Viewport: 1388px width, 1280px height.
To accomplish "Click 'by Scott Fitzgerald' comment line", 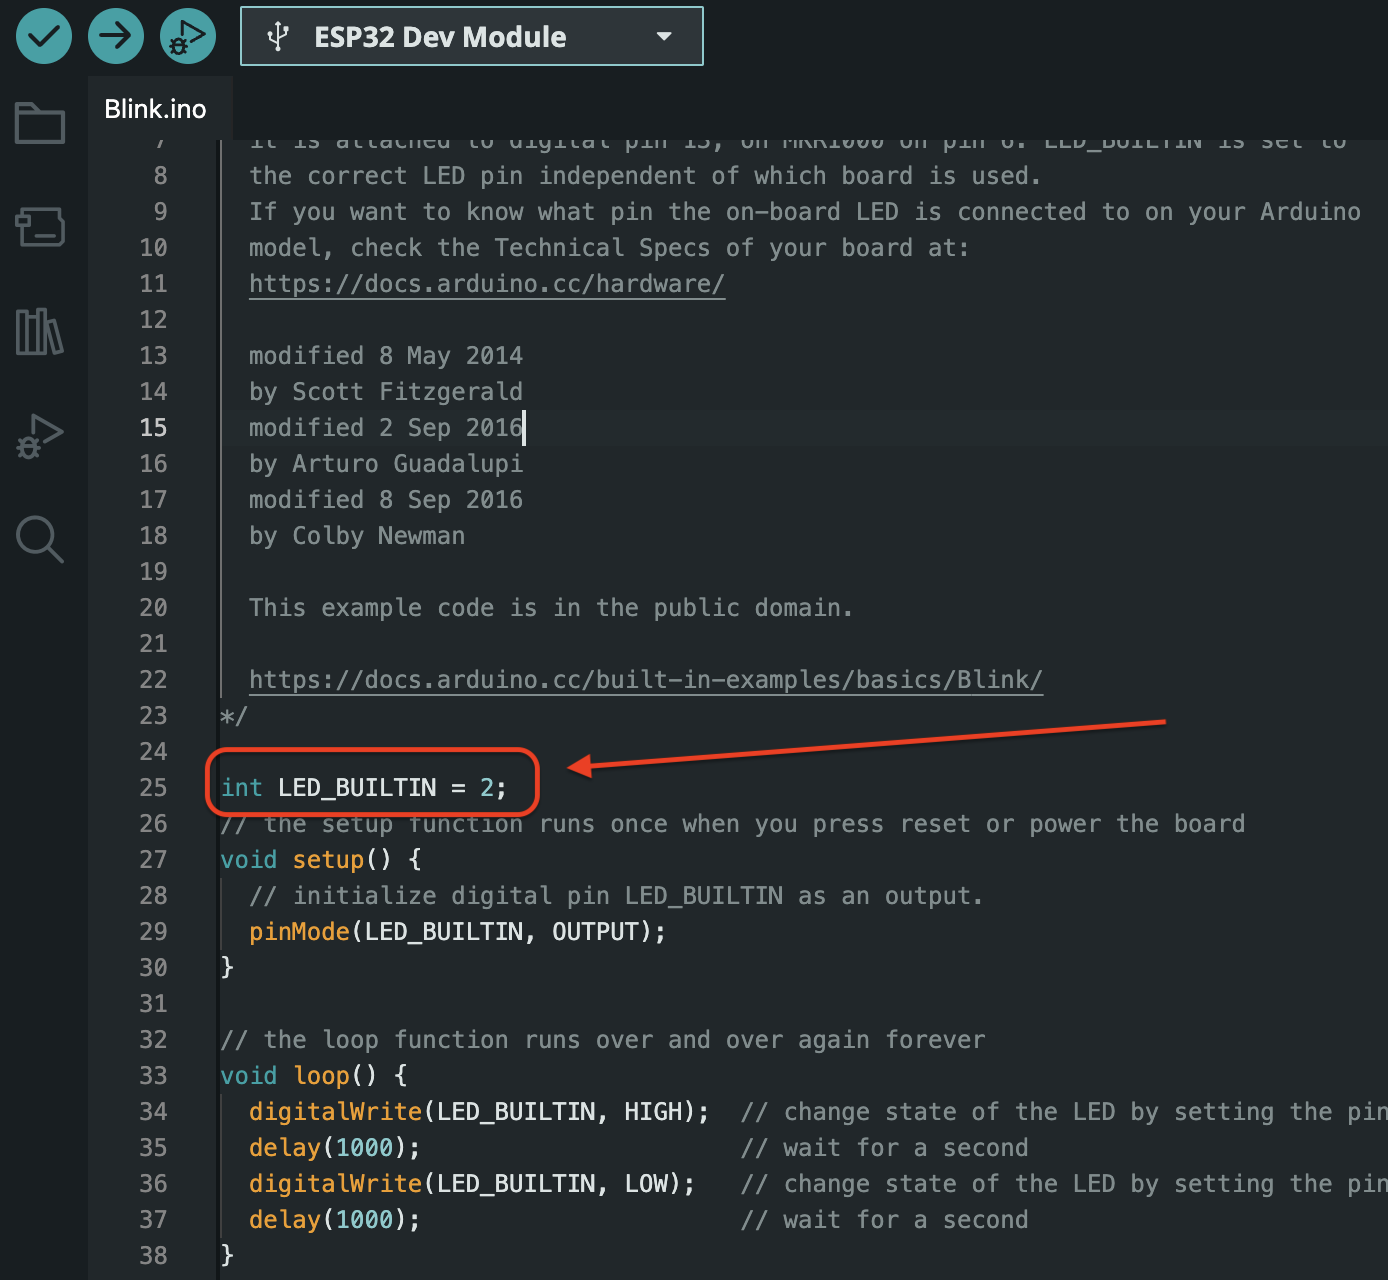I will [x=386, y=392].
